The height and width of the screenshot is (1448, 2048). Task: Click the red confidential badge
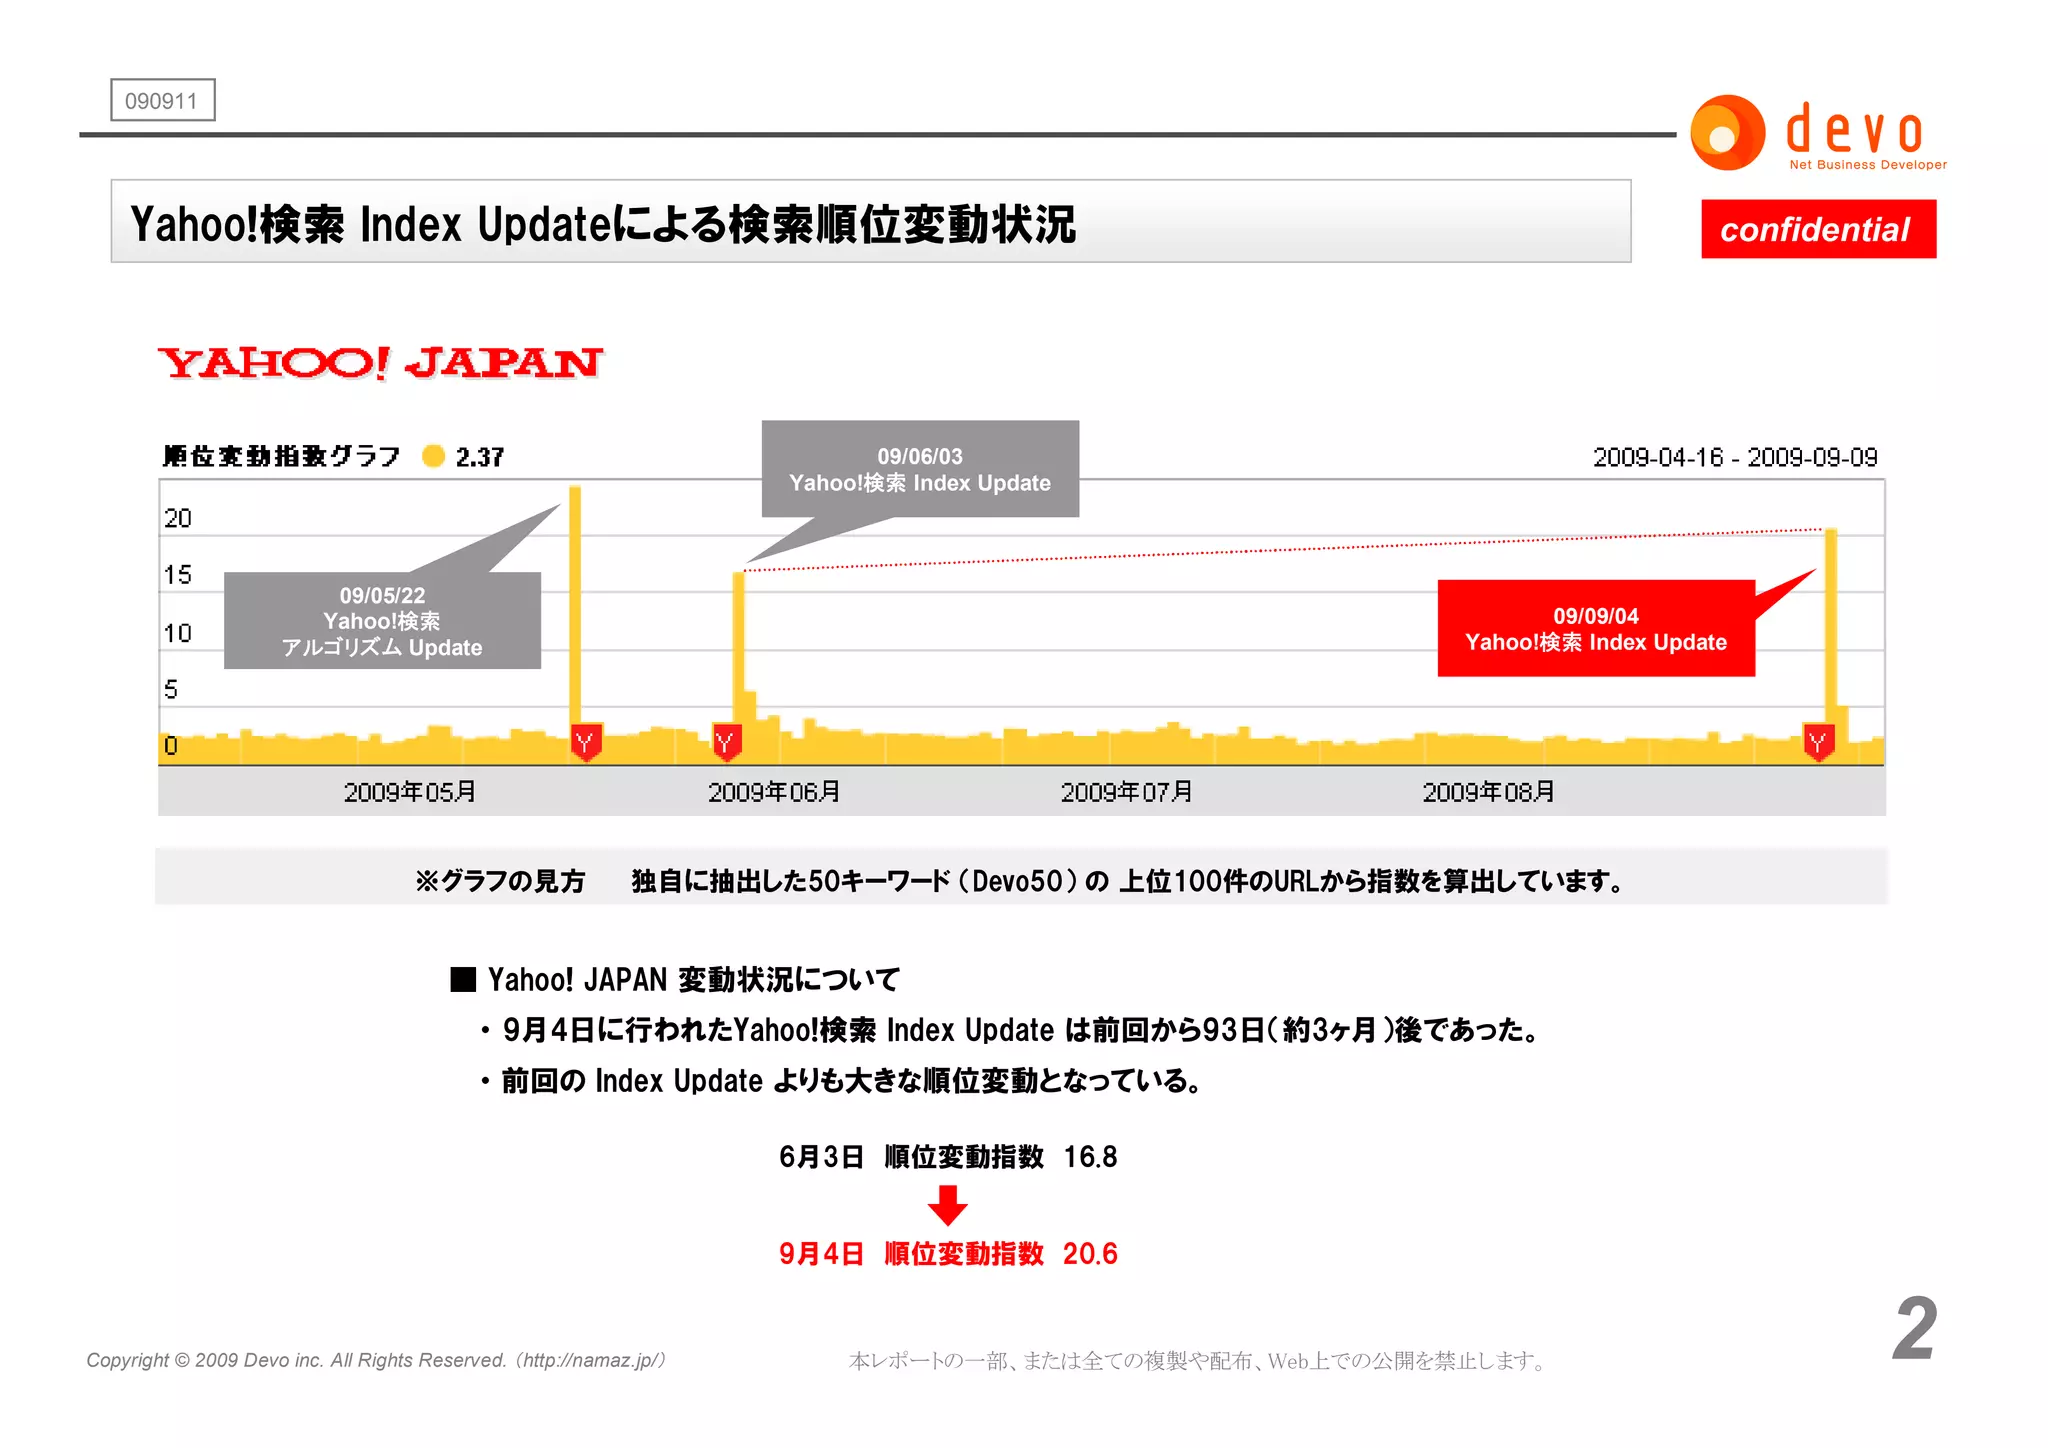click(x=1817, y=229)
